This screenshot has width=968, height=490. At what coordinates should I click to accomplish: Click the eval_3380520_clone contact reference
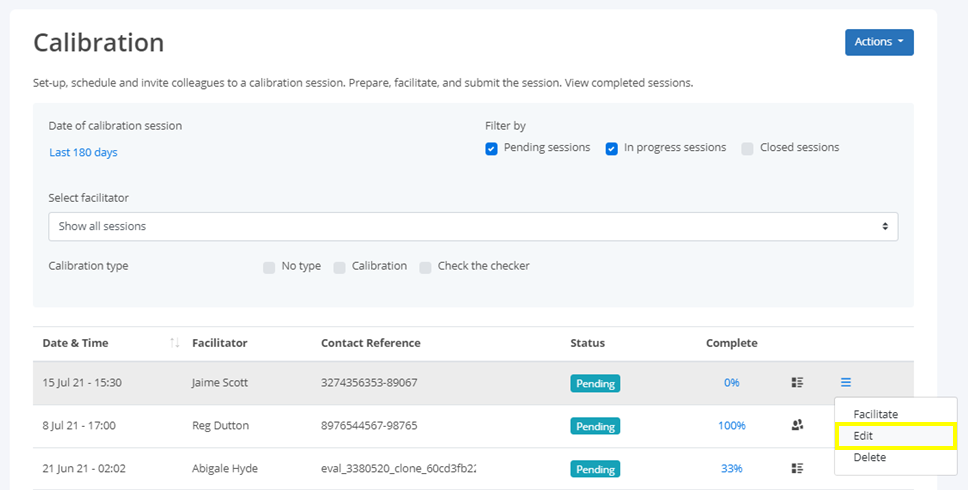click(x=398, y=469)
